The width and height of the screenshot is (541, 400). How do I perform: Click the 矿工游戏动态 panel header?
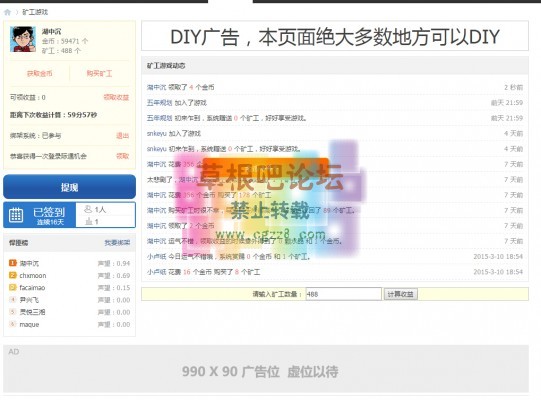tap(335, 66)
